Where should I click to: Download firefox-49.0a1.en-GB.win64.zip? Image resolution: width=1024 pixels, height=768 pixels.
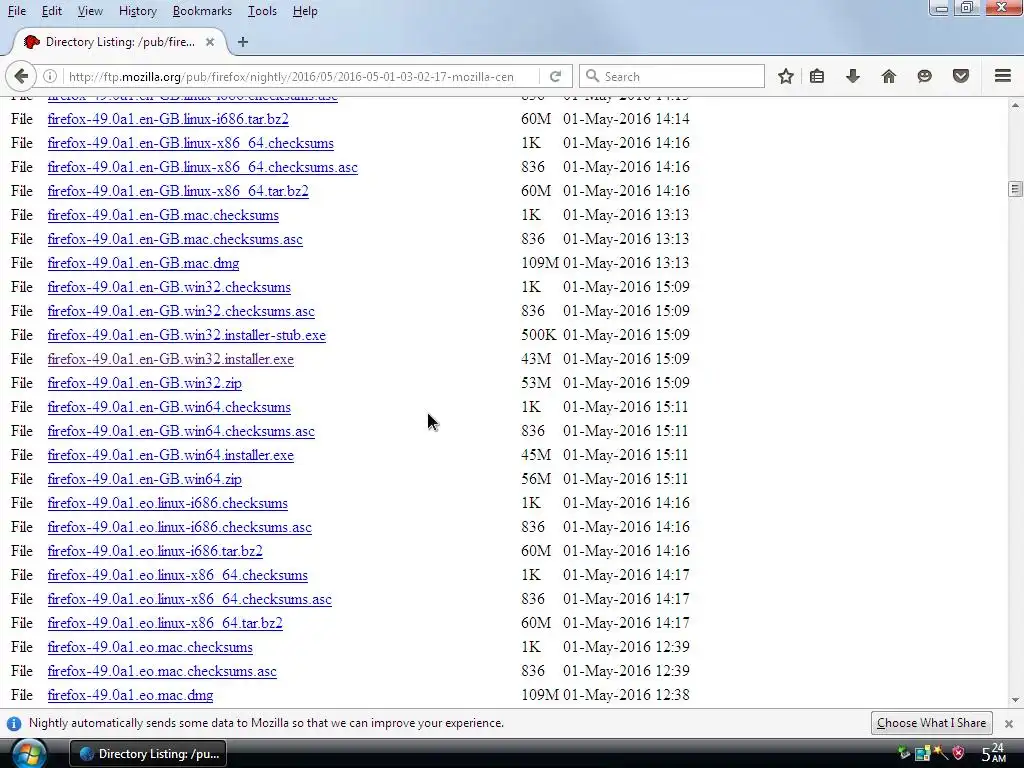(x=144, y=479)
